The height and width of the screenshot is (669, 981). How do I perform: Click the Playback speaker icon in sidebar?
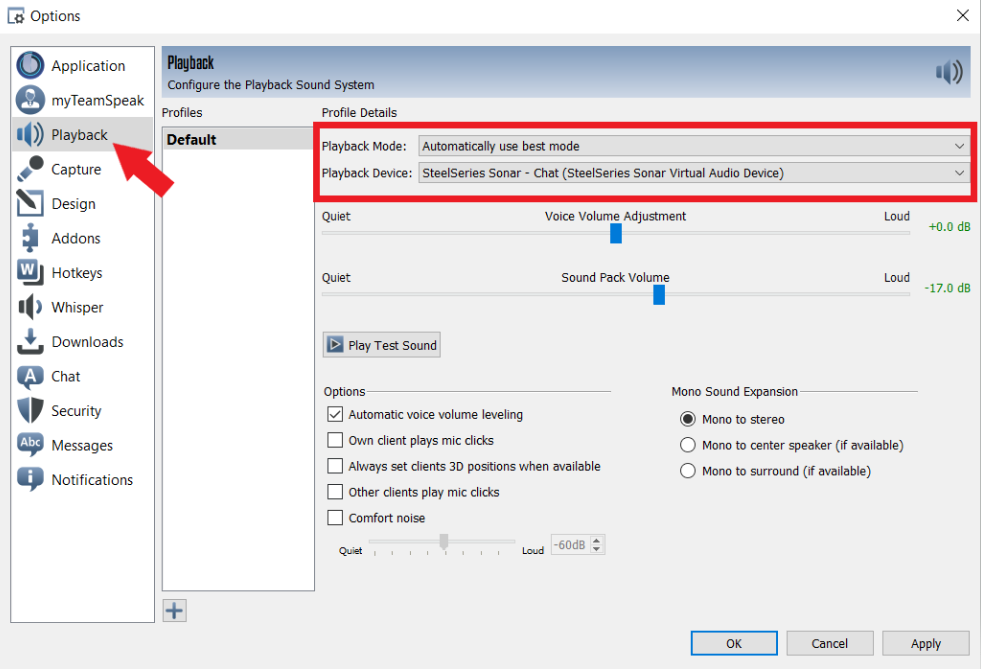point(30,134)
